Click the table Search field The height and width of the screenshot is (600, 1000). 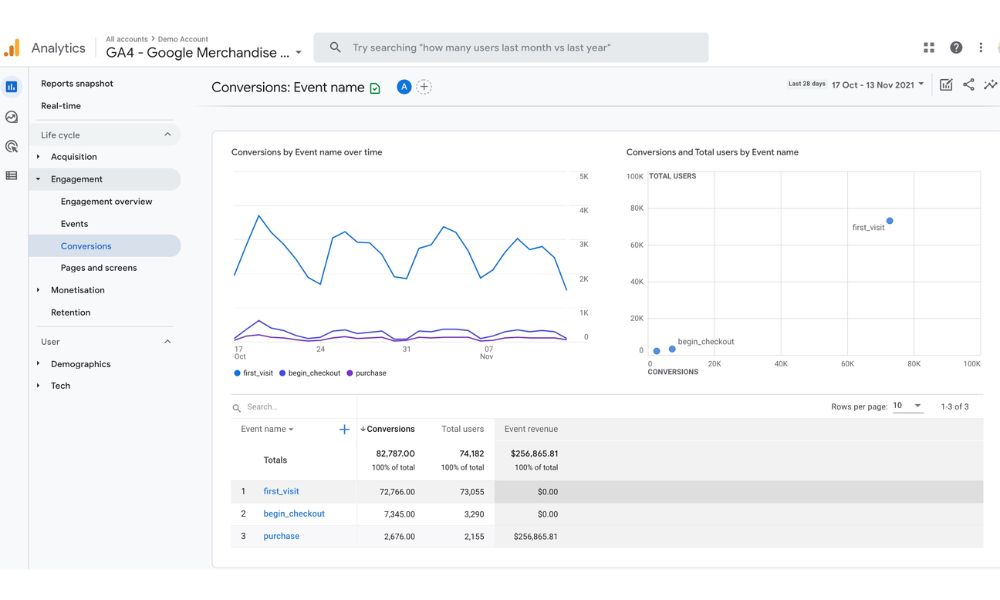(x=294, y=407)
